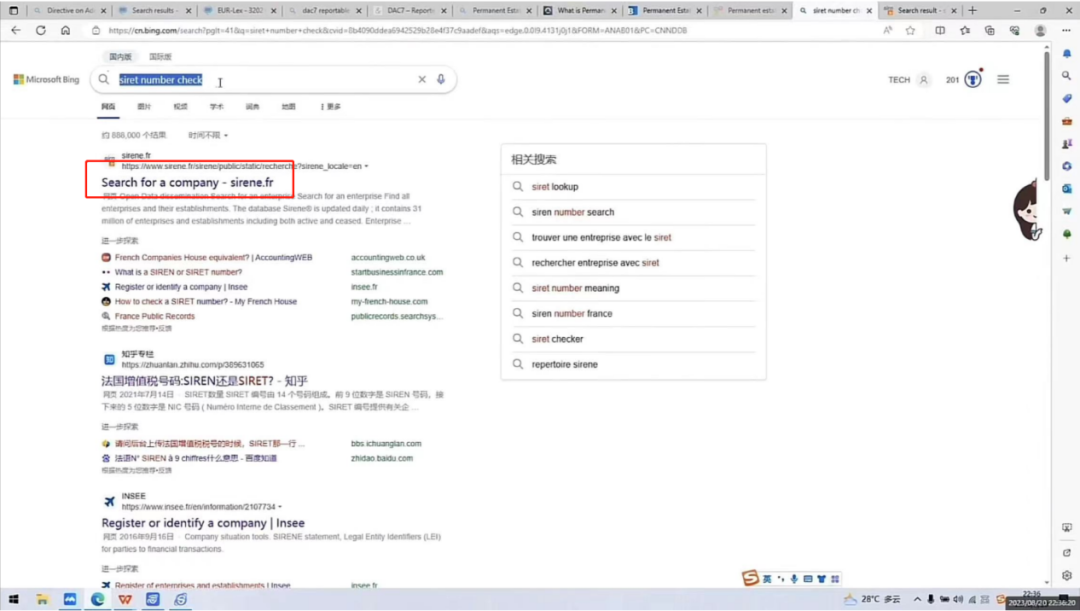Show hidden system tray icons chevron
Viewport: 1080px width, 611px height.
(917, 599)
